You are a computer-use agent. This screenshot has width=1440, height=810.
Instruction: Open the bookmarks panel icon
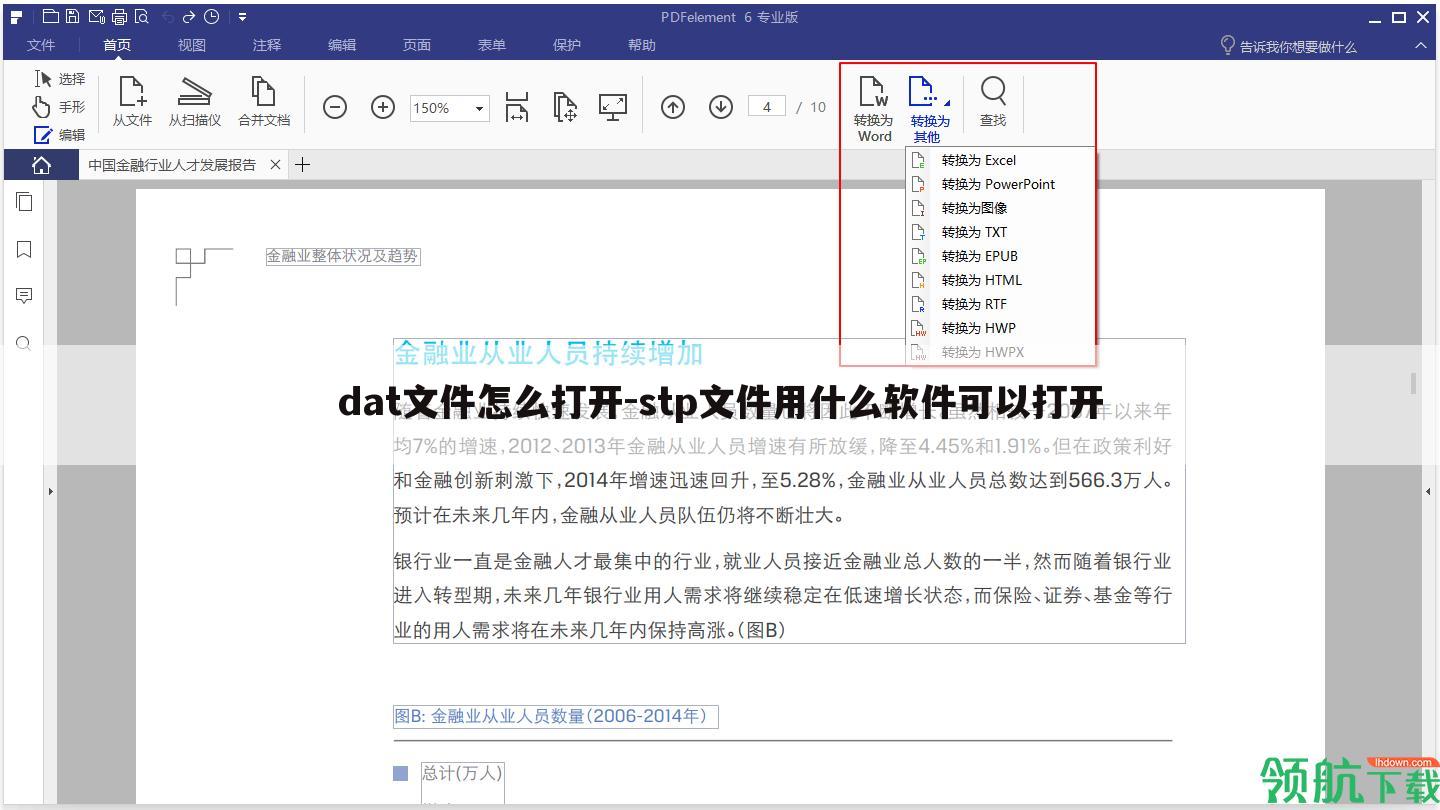[x=24, y=249]
